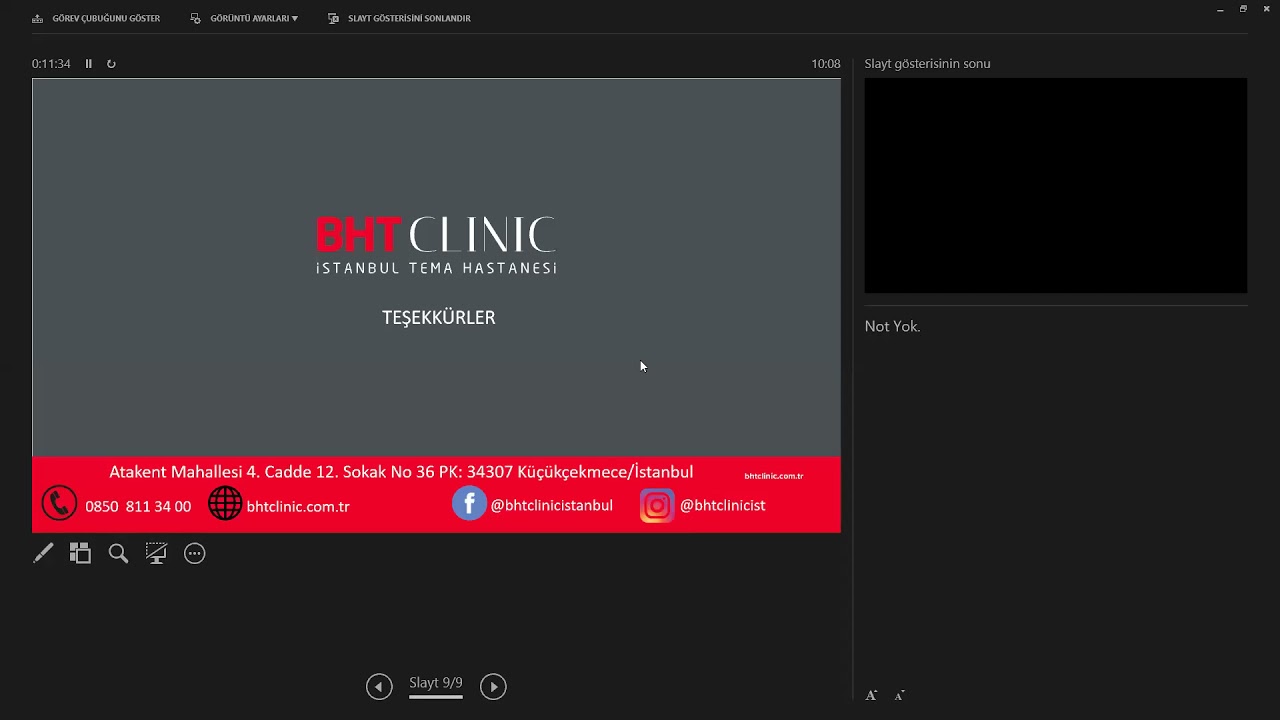Go to the previous slide
Screen dimensions: 1280x720
379,686
